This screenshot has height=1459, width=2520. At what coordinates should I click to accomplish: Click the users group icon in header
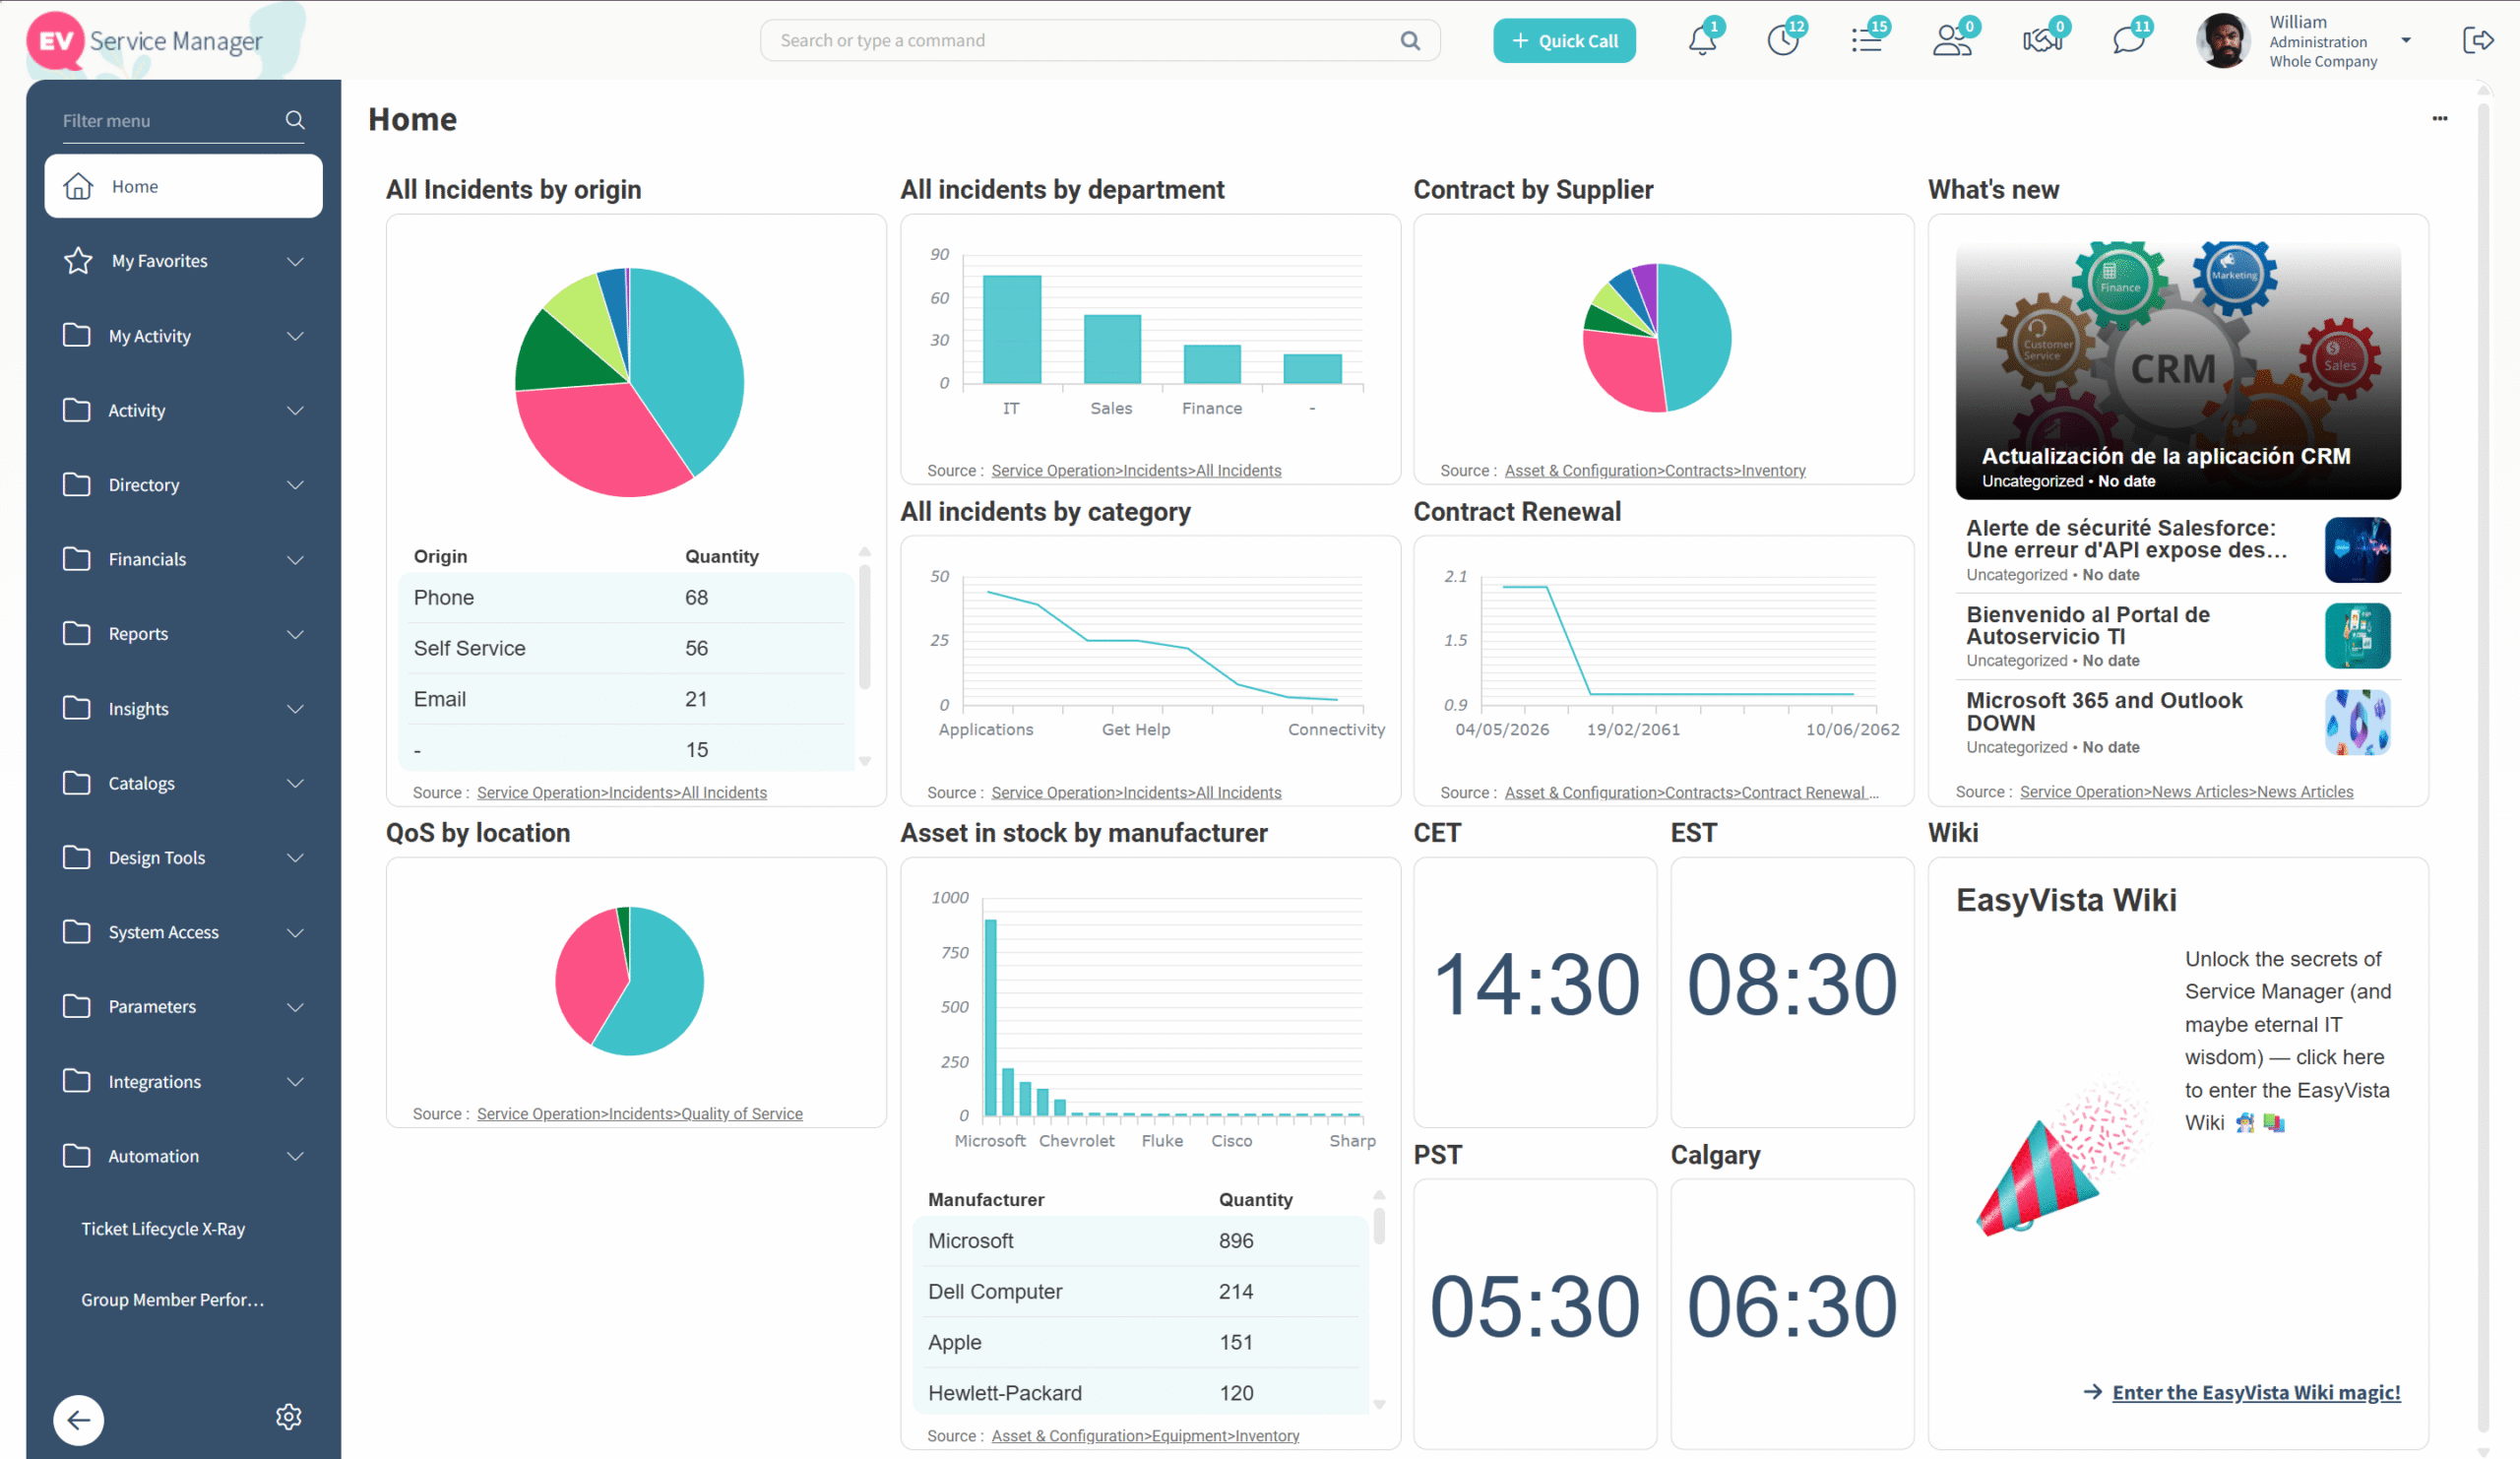click(1951, 41)
